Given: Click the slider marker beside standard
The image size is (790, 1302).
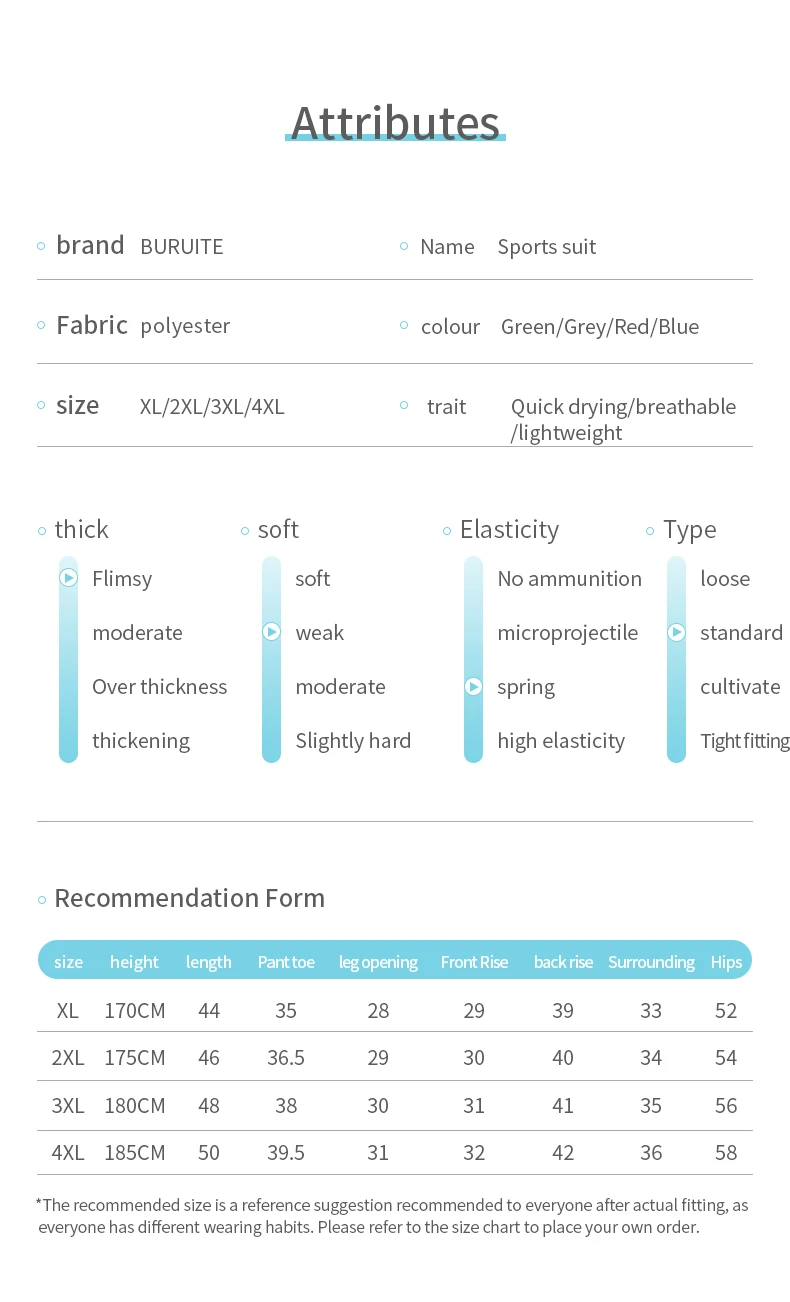Looking at the screenshot, I should (677, 632).
